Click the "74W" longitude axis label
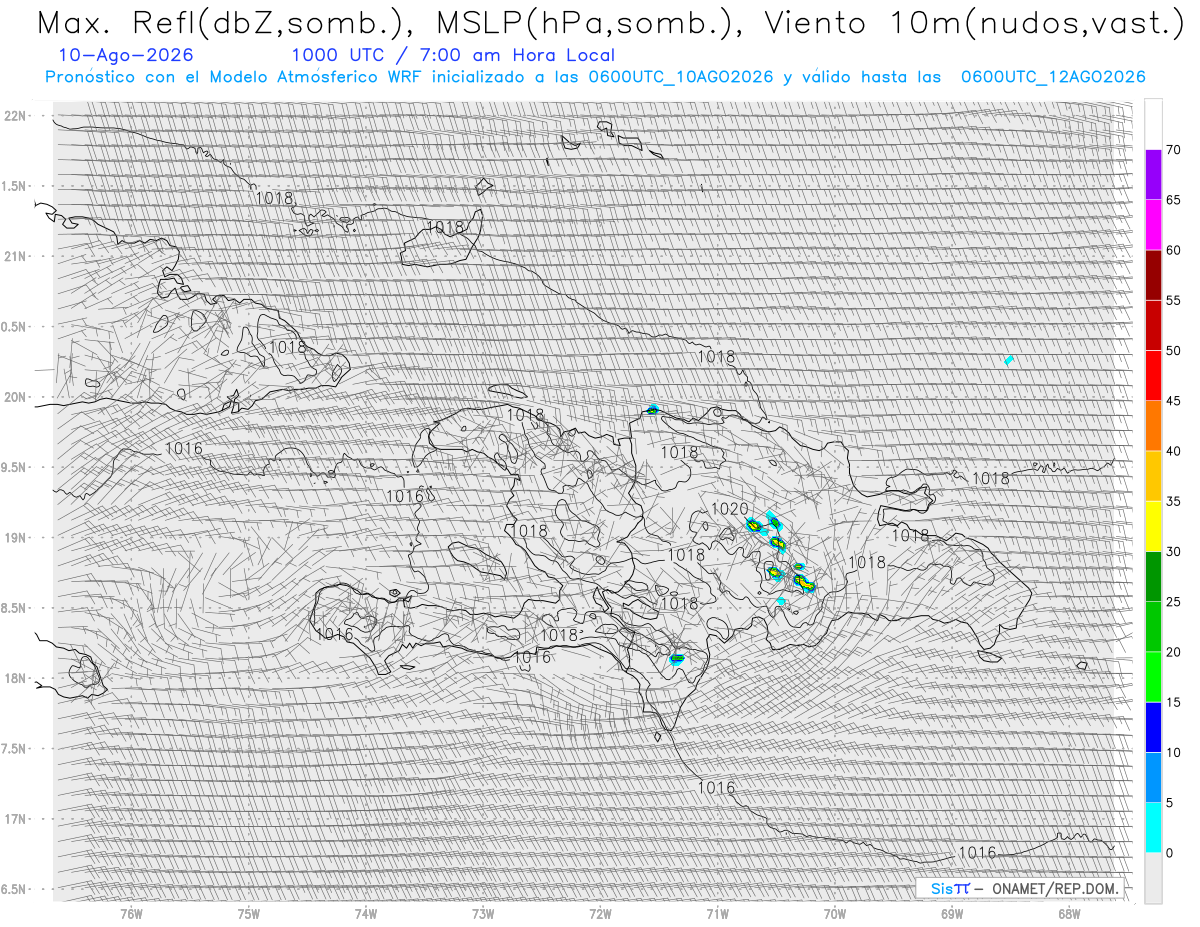This screenshot has width=1200, height=927. pyautogui.click(x=366, y=914)
